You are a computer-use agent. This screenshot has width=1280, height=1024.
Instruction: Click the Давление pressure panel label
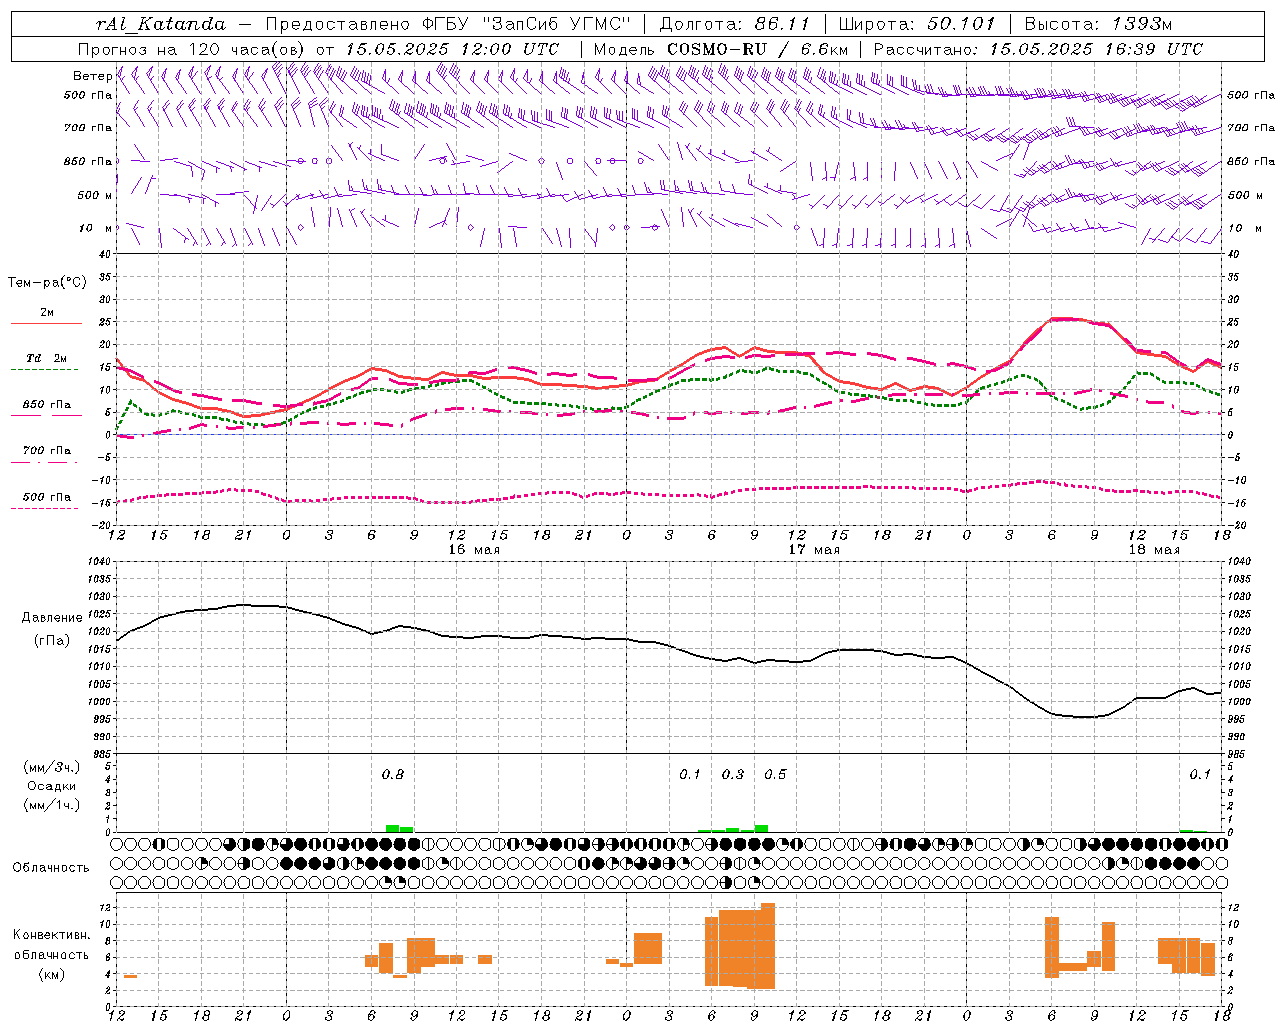52,618
